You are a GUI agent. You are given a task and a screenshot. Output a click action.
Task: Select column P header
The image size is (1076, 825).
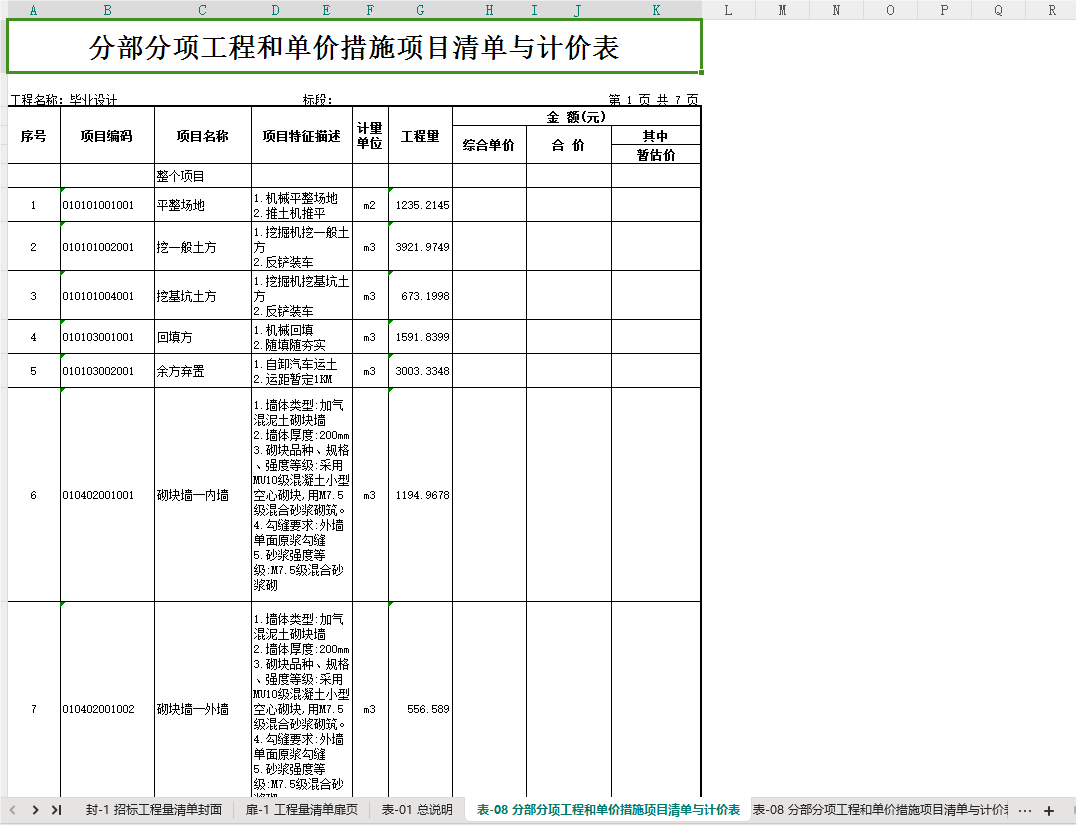tap(944, 10)
